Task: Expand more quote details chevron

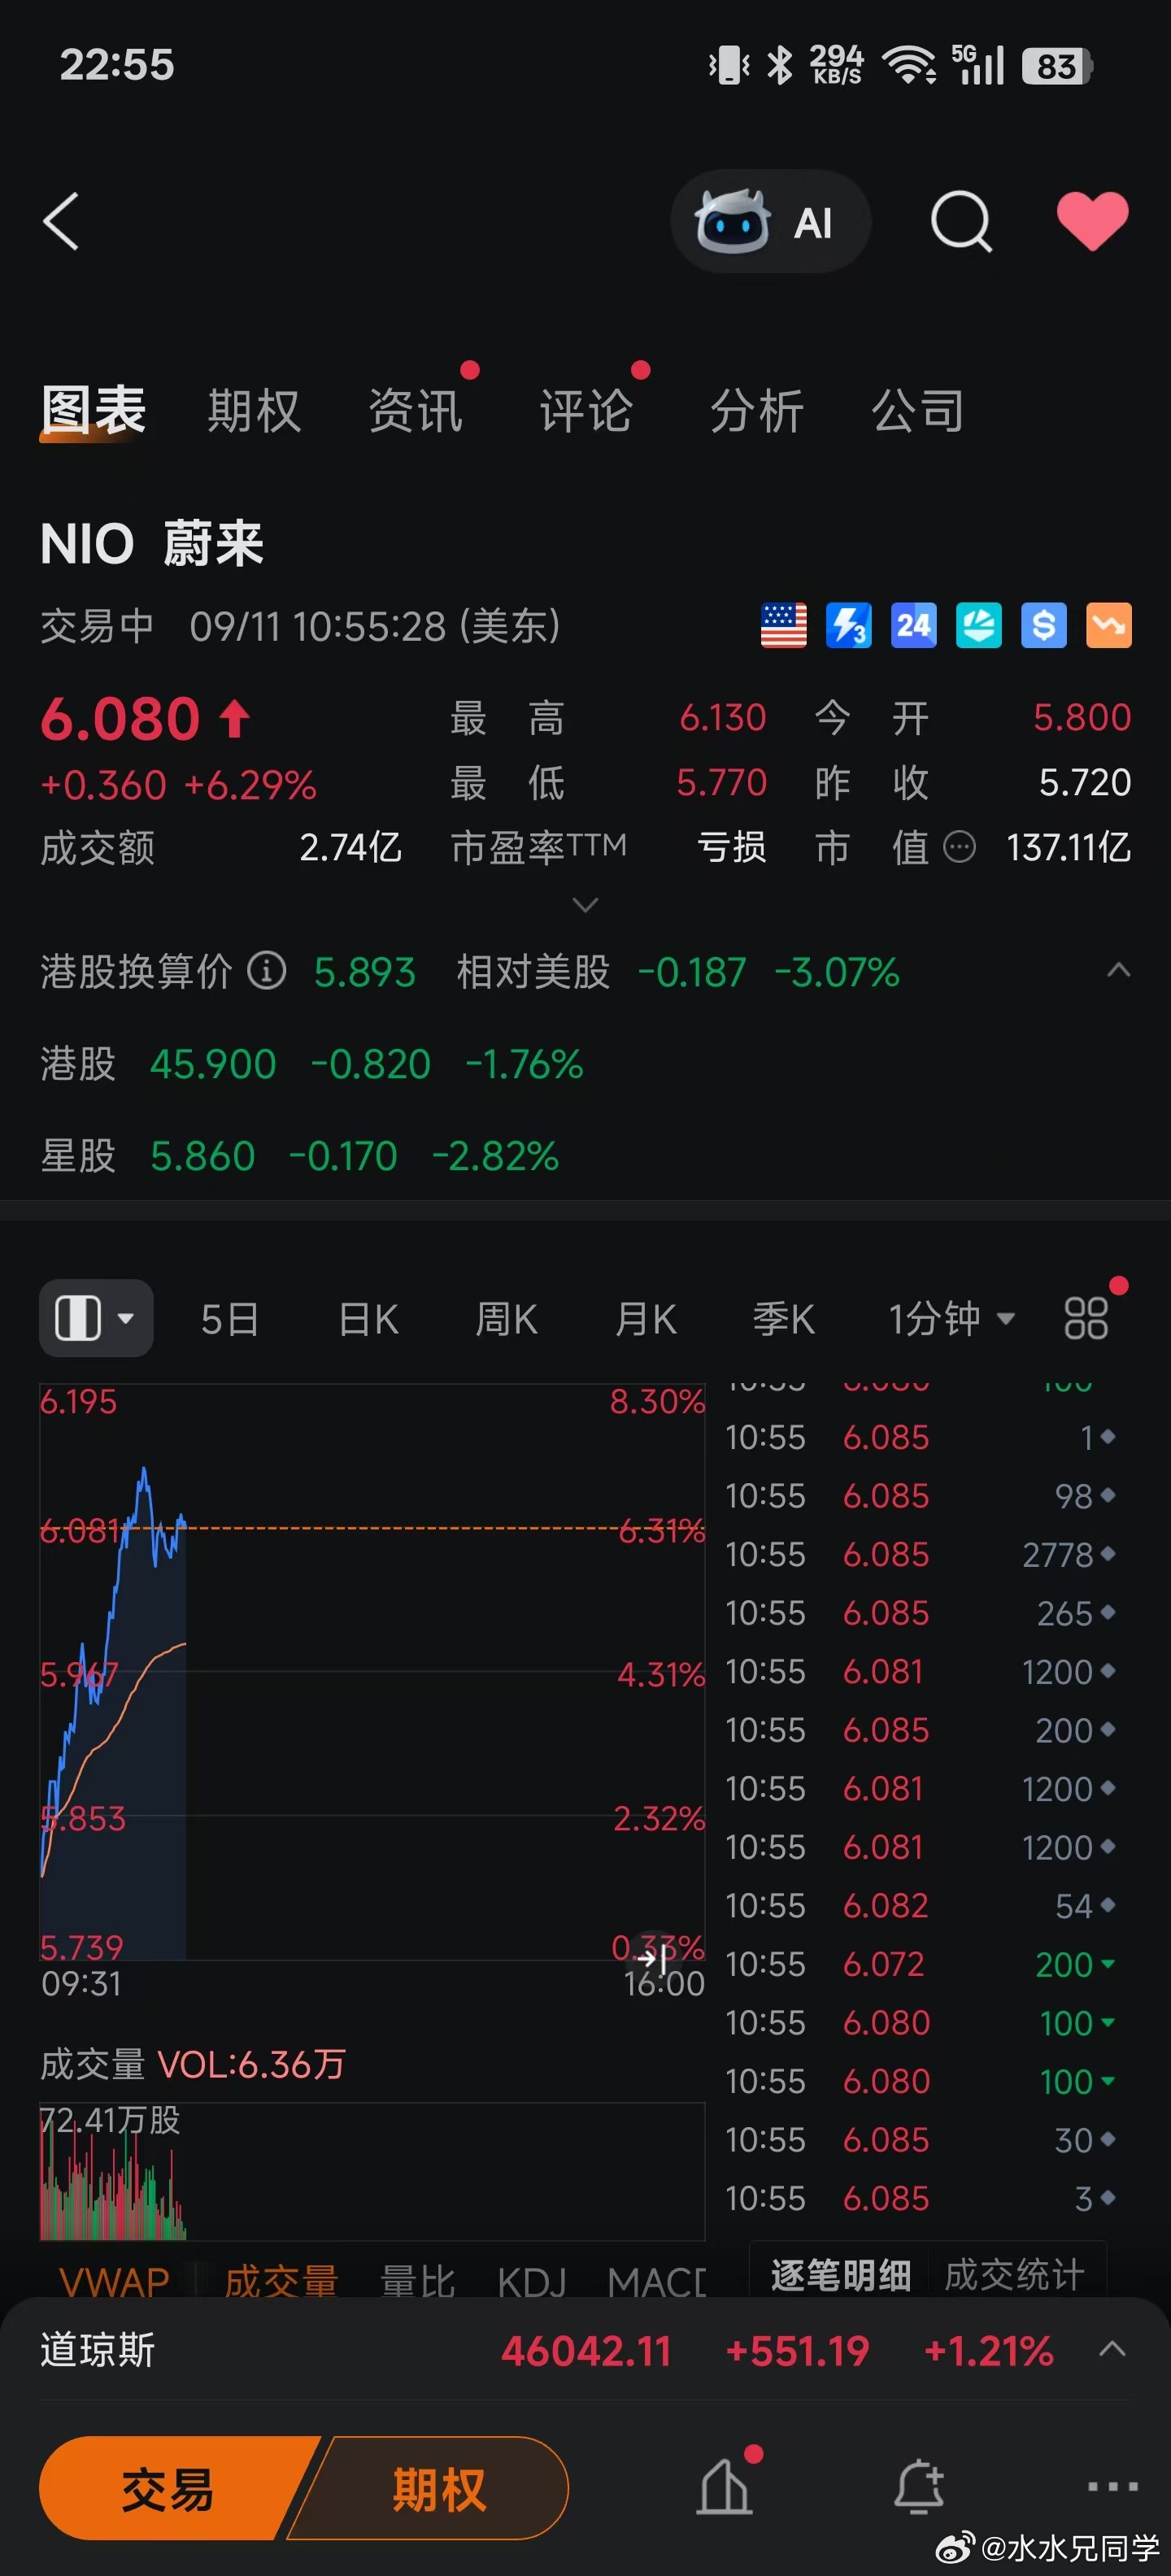Action: point(585,905)
